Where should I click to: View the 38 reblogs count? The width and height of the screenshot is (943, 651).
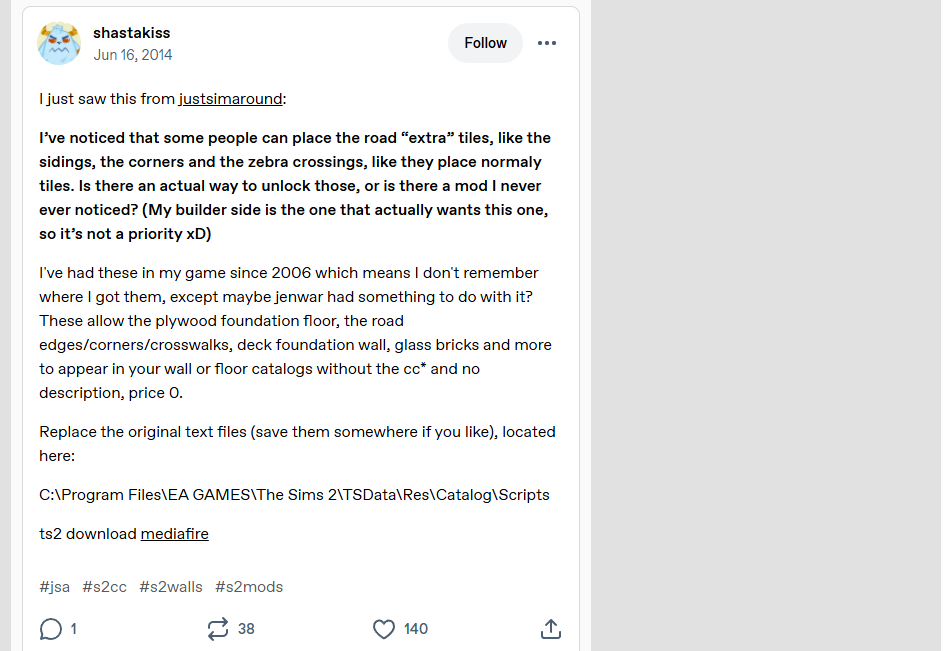(246, 629)
